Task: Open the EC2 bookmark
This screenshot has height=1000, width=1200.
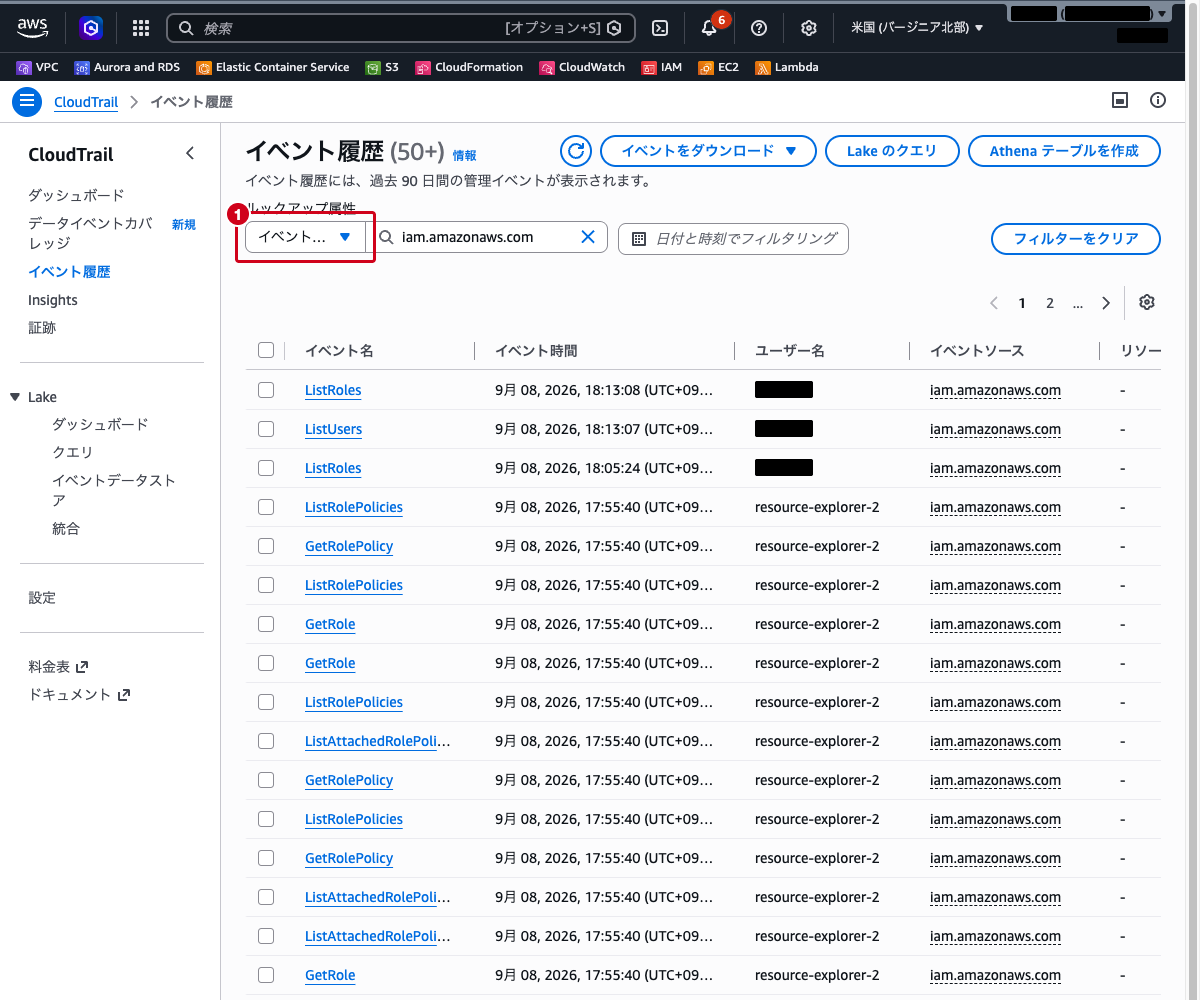Action: pyautogui.click(x=719, y=67)
